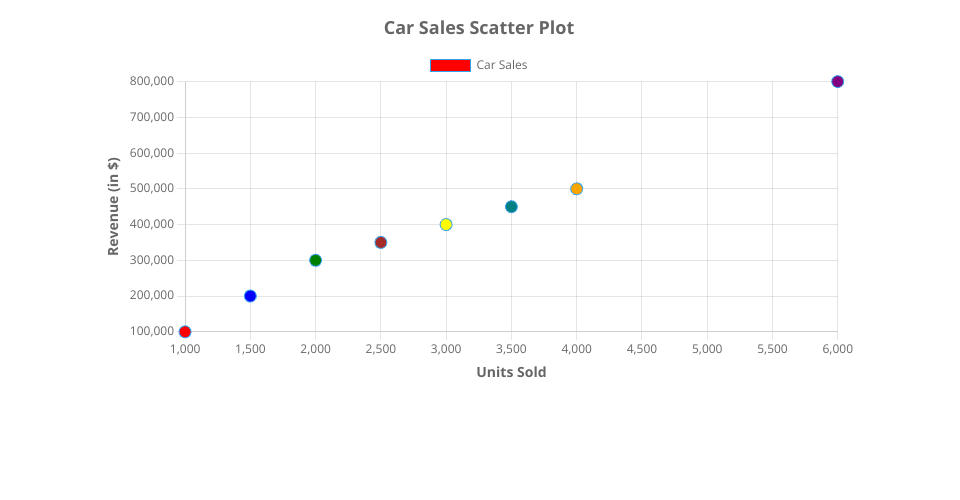Click the Revenue (in $) axis title
The width and height of the screenshot is (960, 500).
(x=114, y=206)
